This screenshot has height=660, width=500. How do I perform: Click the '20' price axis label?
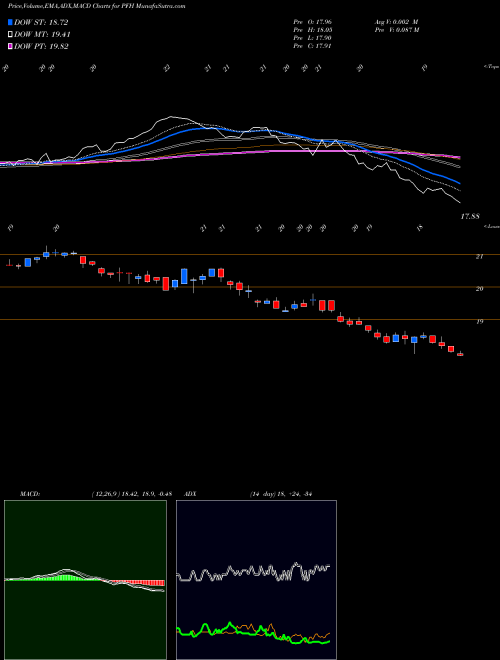pyautogui.click(x=479, y=289)
